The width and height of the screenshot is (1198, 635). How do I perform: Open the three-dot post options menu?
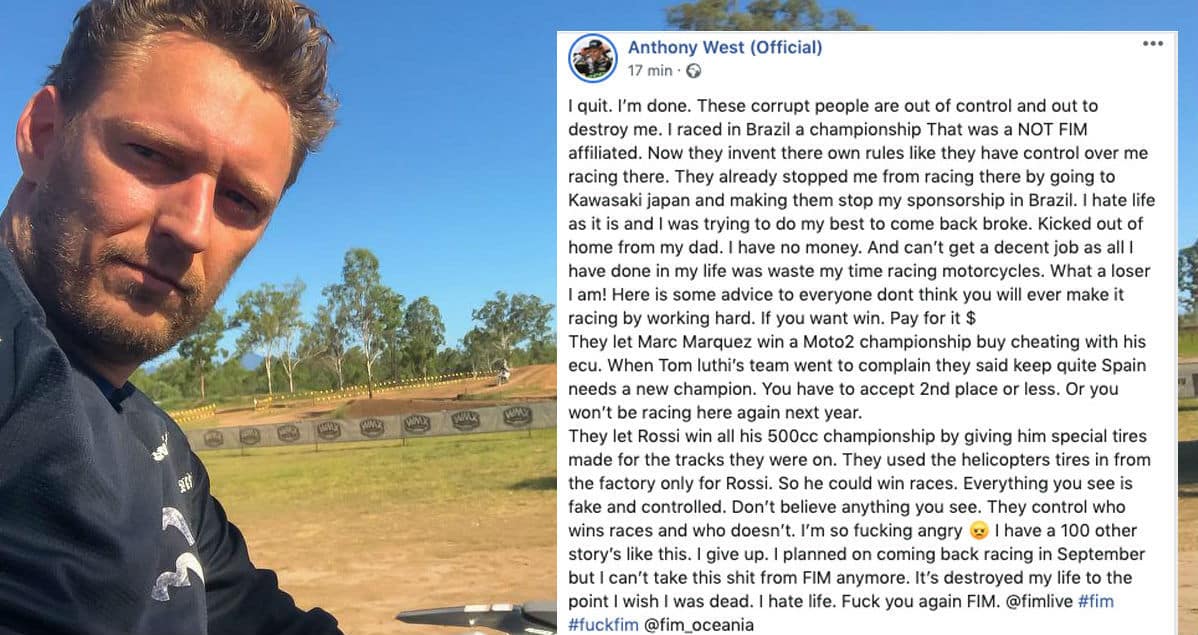pos(1153,44)
